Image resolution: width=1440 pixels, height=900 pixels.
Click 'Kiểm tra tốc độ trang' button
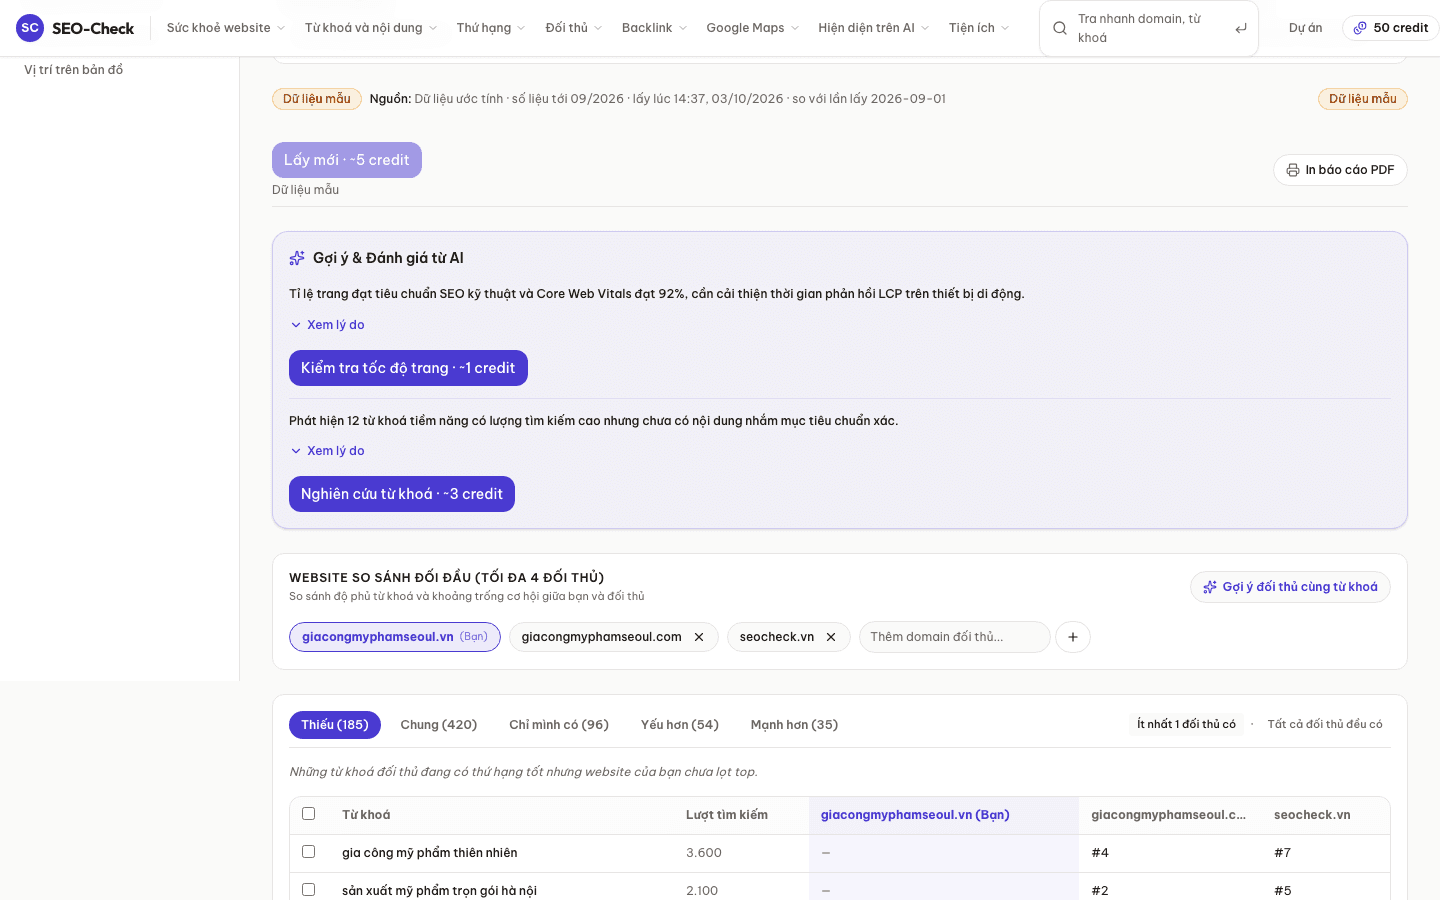pos(408,368)
